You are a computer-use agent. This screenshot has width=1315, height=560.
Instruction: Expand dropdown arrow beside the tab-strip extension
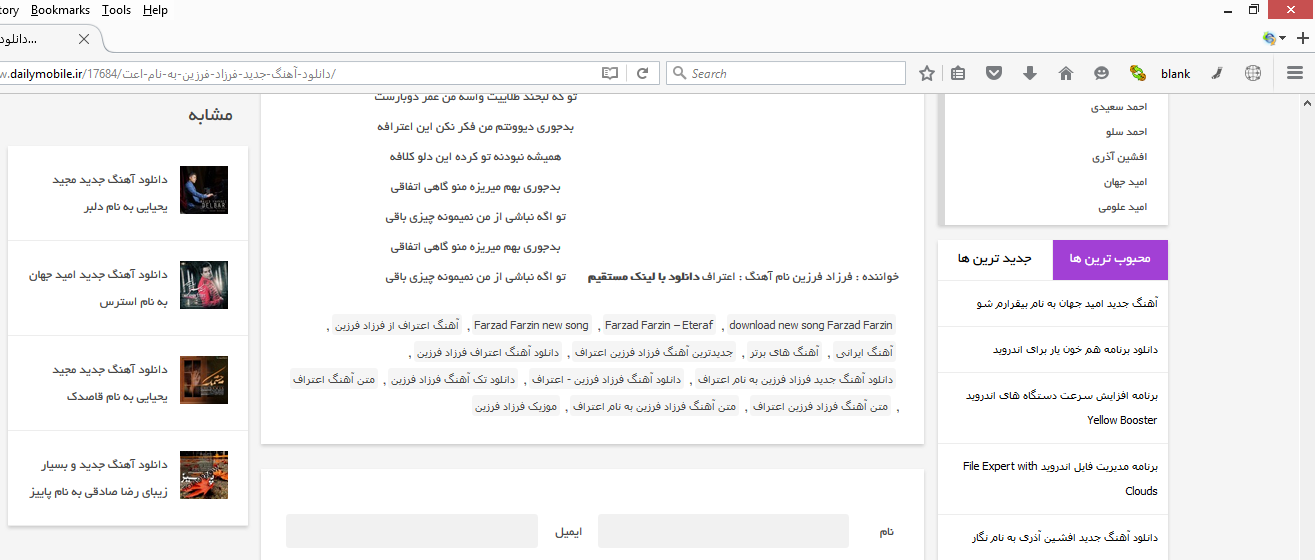(x=1283, y=39)
